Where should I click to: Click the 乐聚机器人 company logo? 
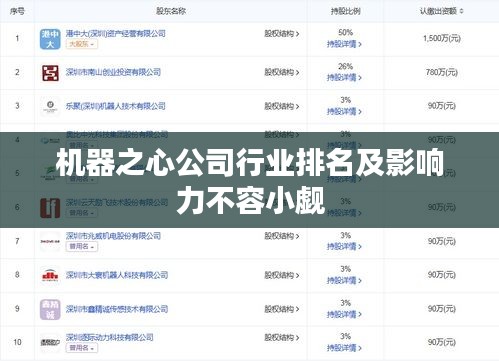pyautogui.click(x=50, y=106)
